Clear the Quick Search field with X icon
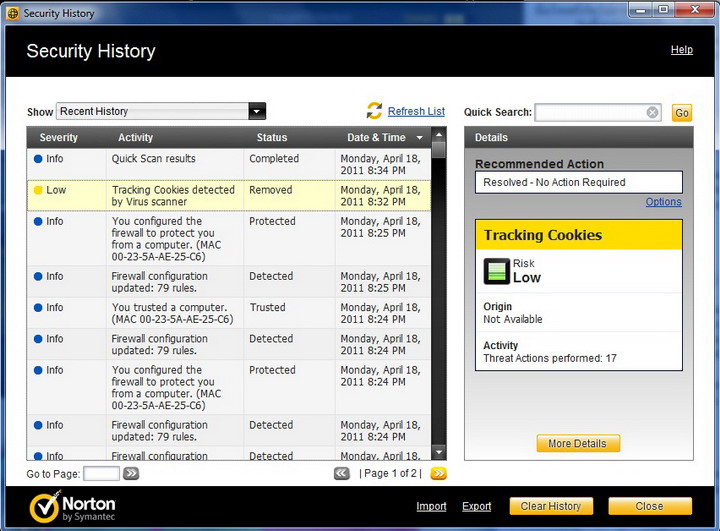 coord(652,112)
